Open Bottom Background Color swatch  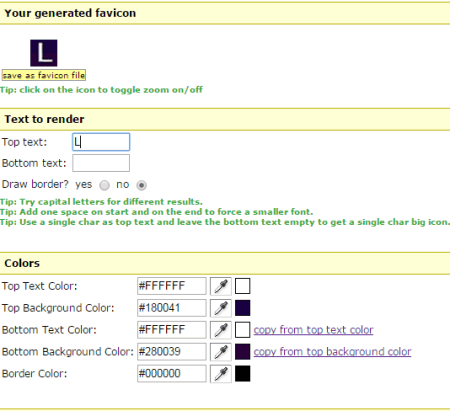(243, 352)
